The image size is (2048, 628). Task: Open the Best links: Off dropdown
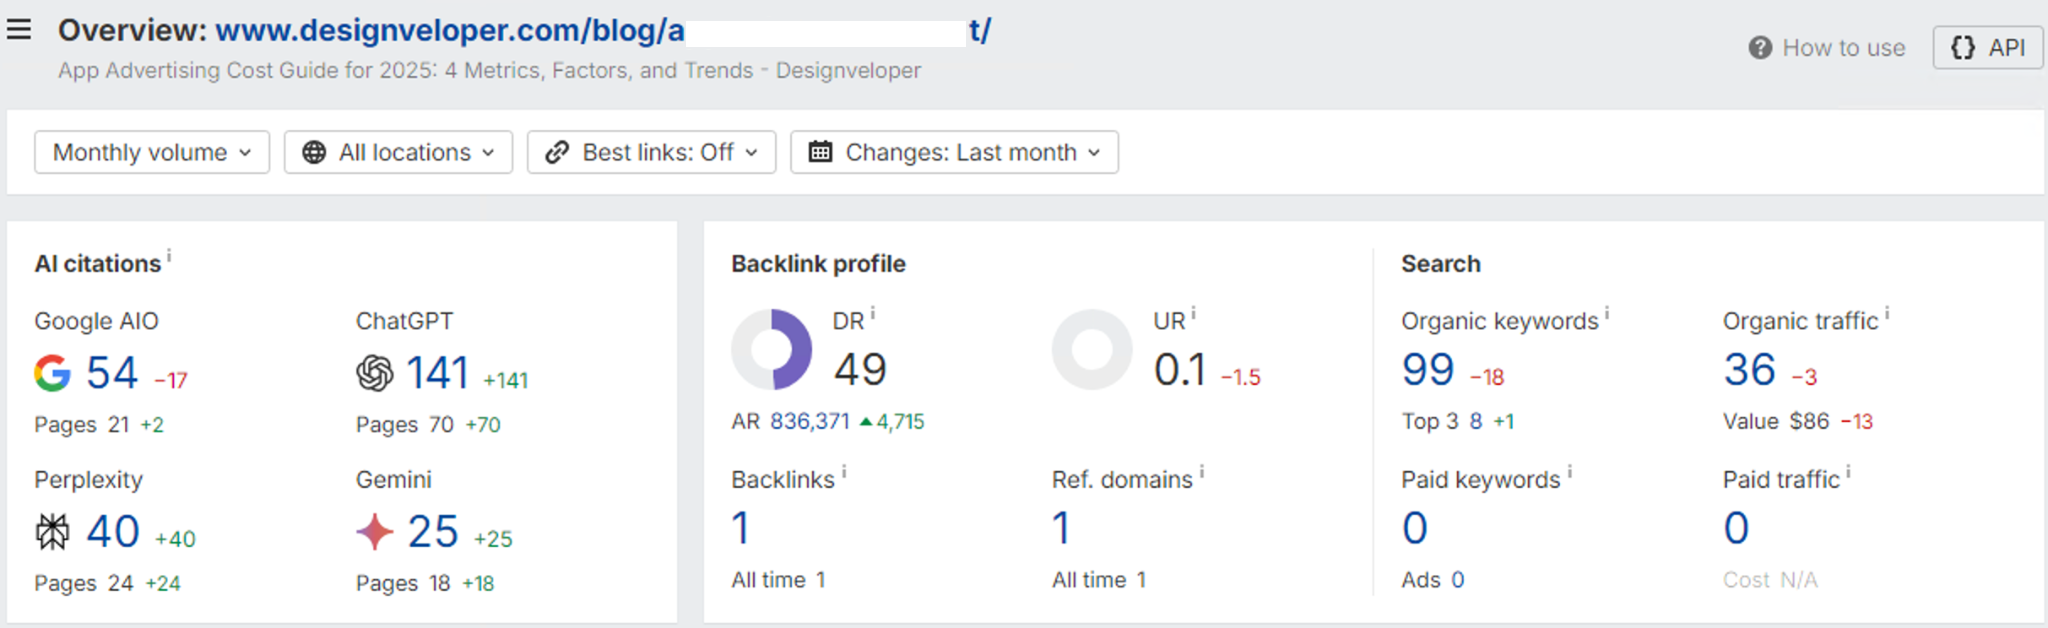651,152
